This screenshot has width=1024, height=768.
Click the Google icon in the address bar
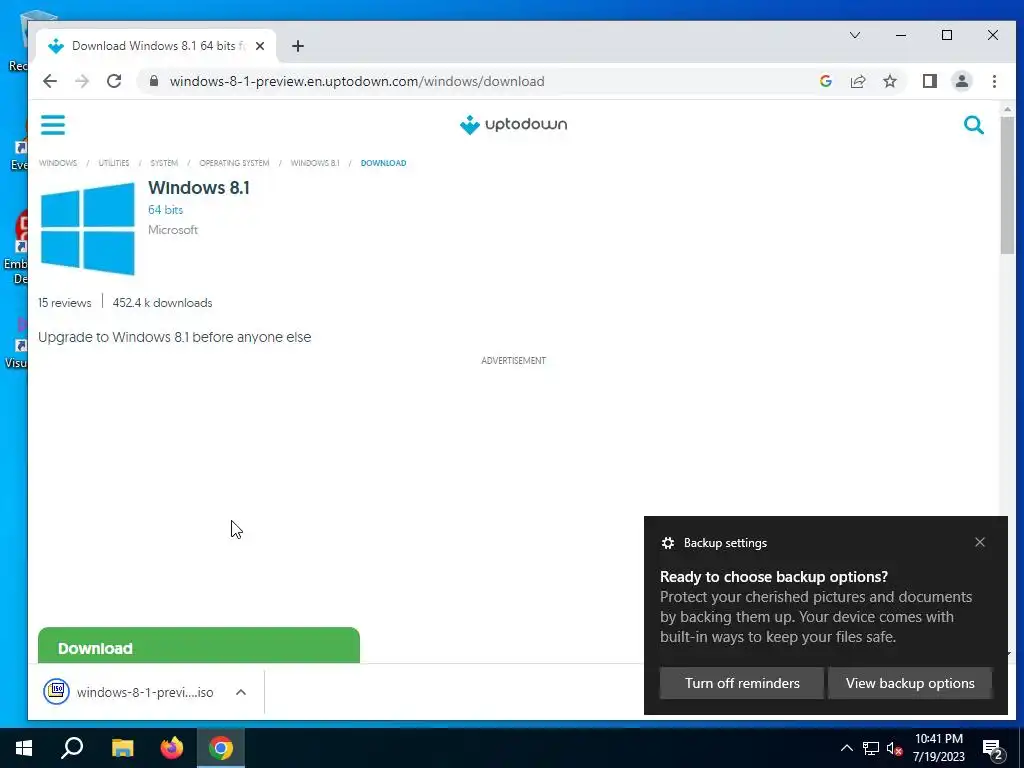point(825,81)
